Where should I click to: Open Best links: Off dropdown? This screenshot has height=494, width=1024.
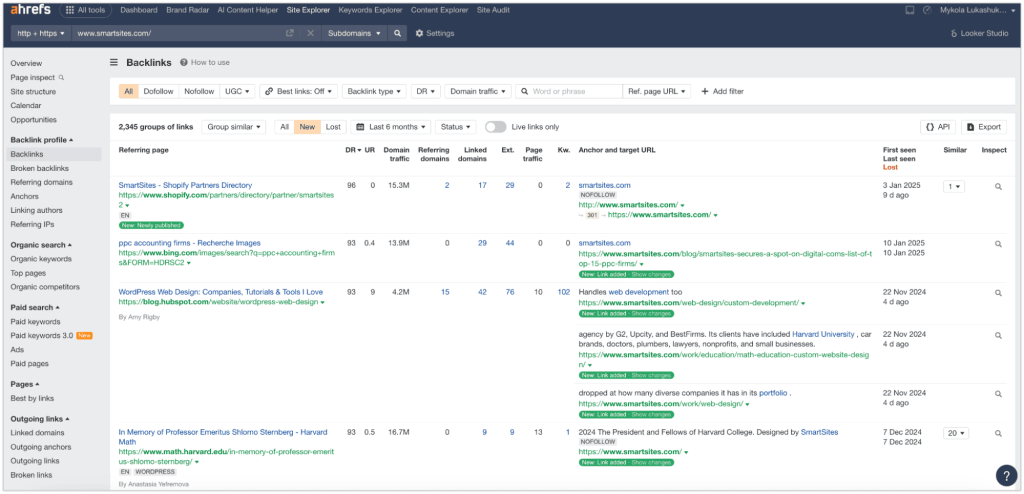tap(298, 91)
